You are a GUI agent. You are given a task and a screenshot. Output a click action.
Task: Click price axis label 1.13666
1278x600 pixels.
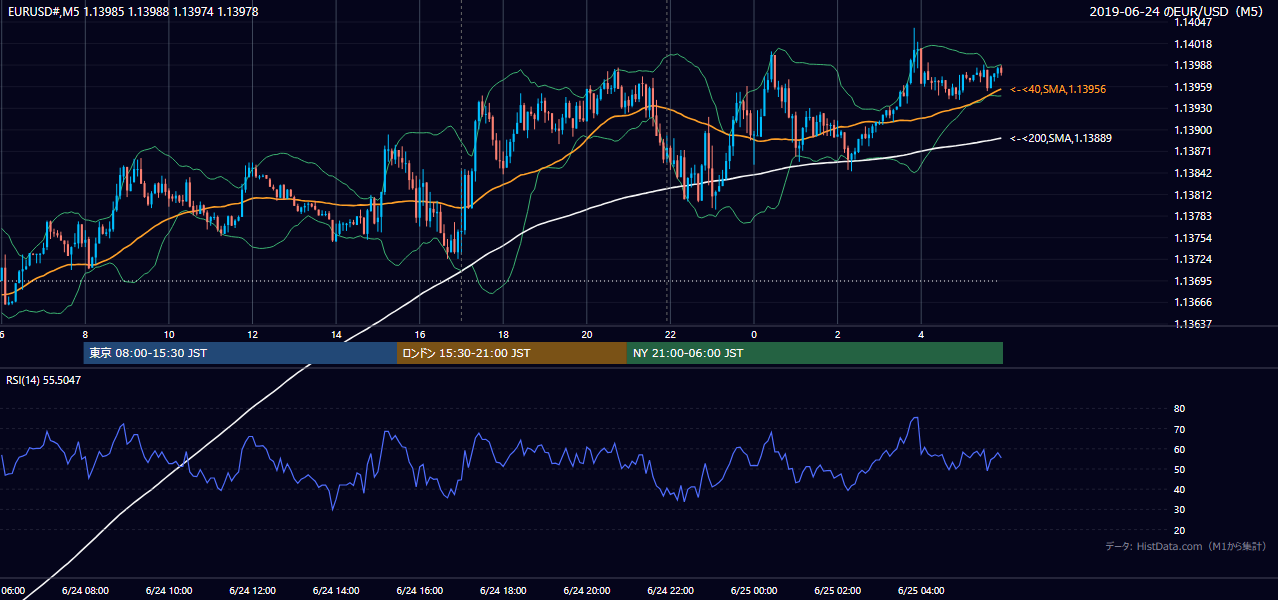click(1193, 302)
